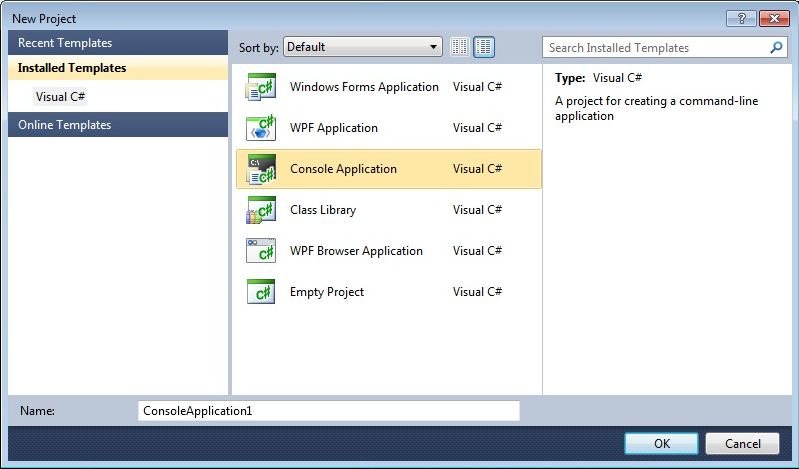Image resolution: width=799 pixels, height=469 pixels.
Task: Expand the Online Templates section
Action: [118, 125]
